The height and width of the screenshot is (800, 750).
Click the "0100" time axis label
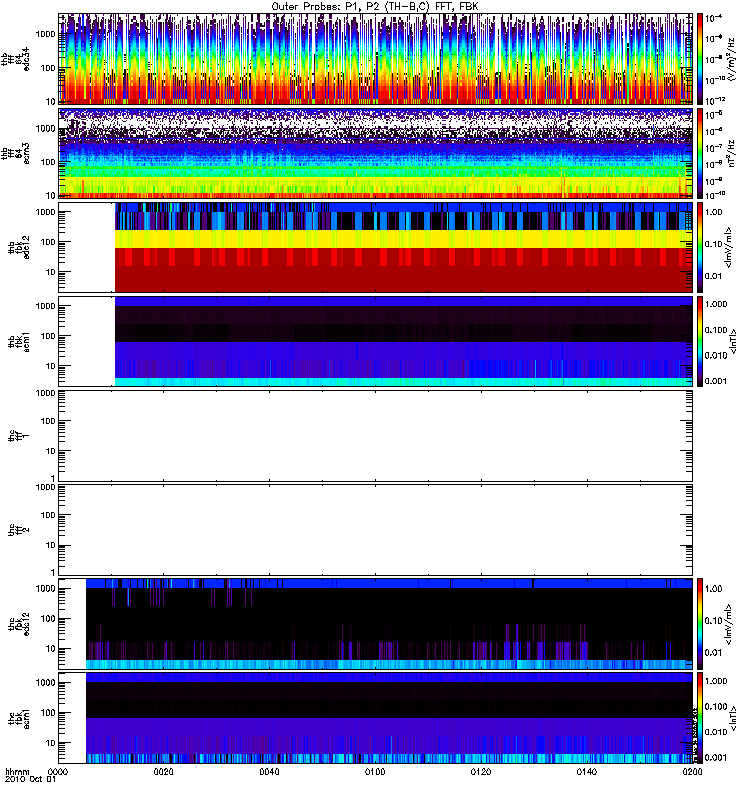[375, 771]
